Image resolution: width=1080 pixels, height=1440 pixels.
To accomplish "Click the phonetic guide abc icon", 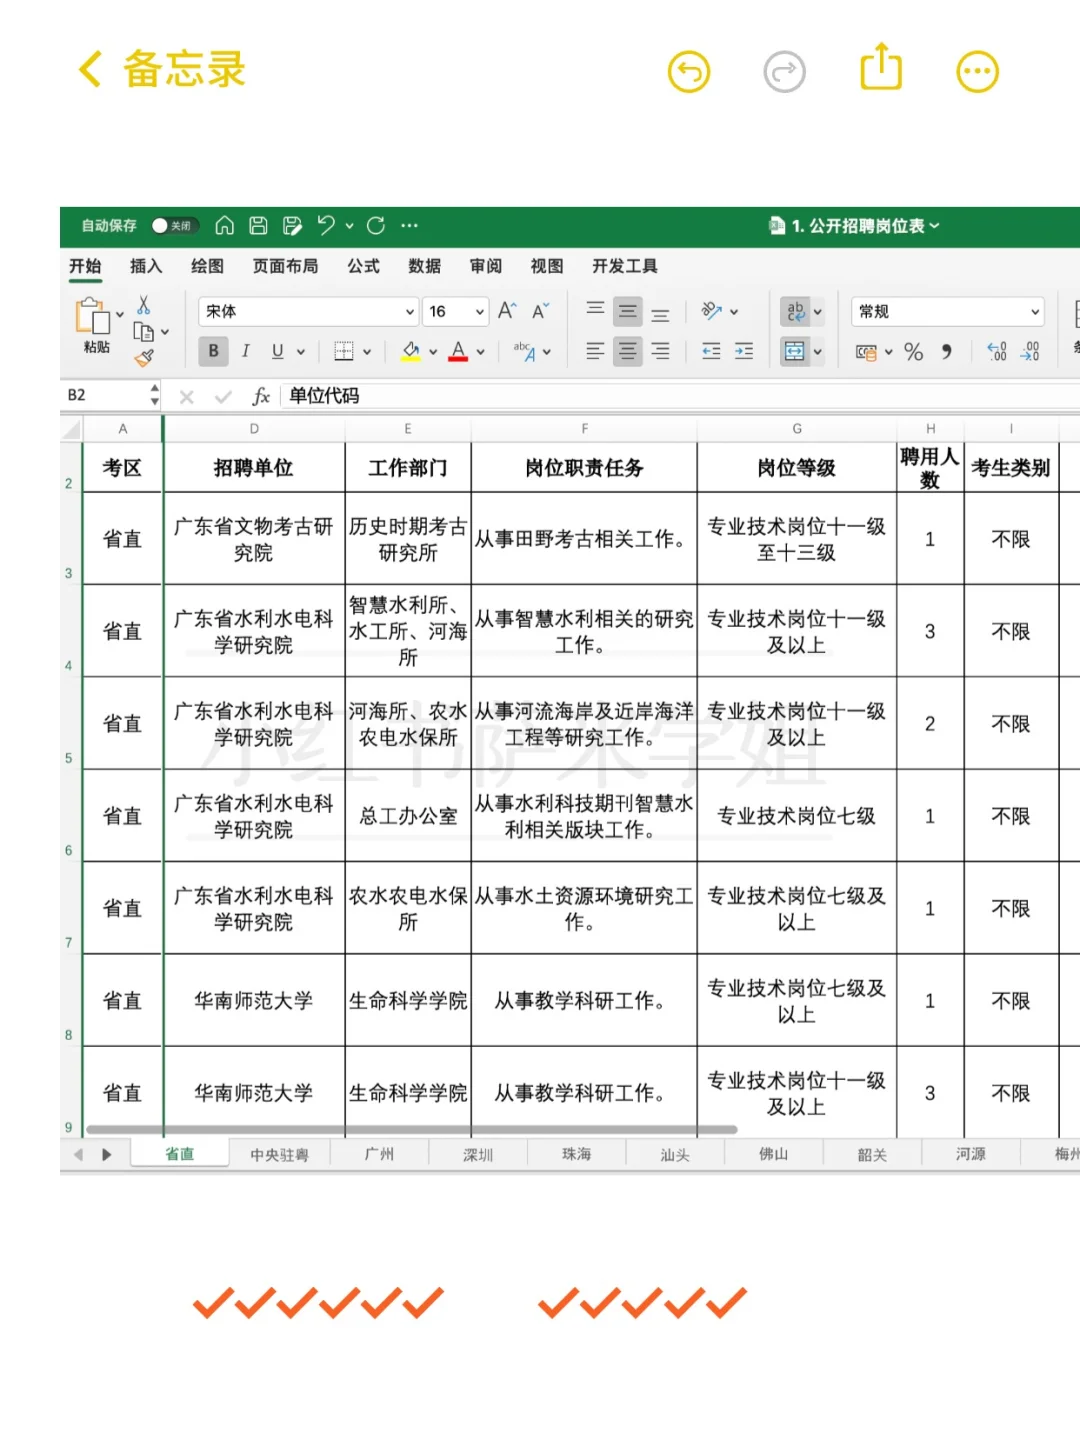I will pyautogui.click(x=524, y=351).
